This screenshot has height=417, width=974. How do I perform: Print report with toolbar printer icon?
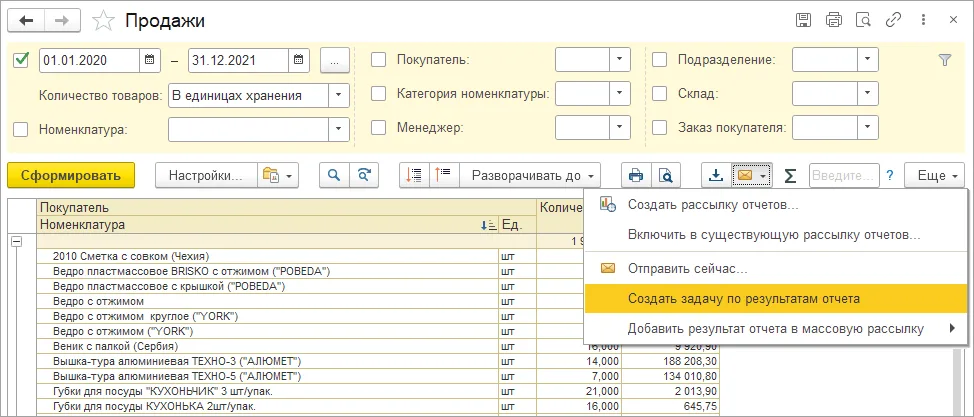point(636,175)
